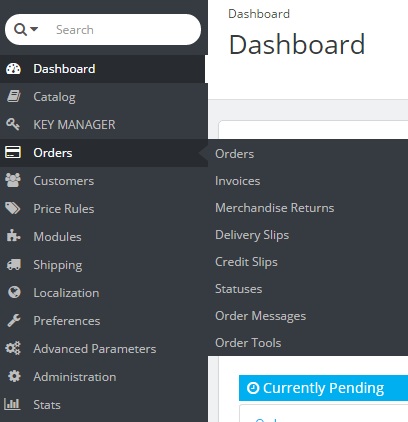The image size is (408, 422).
Task: Click the Preferences wrench icon
Action: (x=14, y=320)
